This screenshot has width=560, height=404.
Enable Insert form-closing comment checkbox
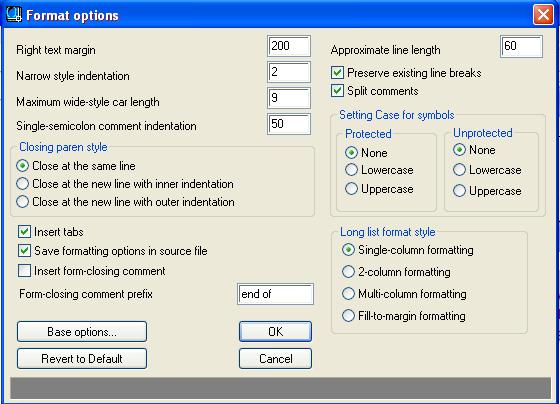point(24,270)
